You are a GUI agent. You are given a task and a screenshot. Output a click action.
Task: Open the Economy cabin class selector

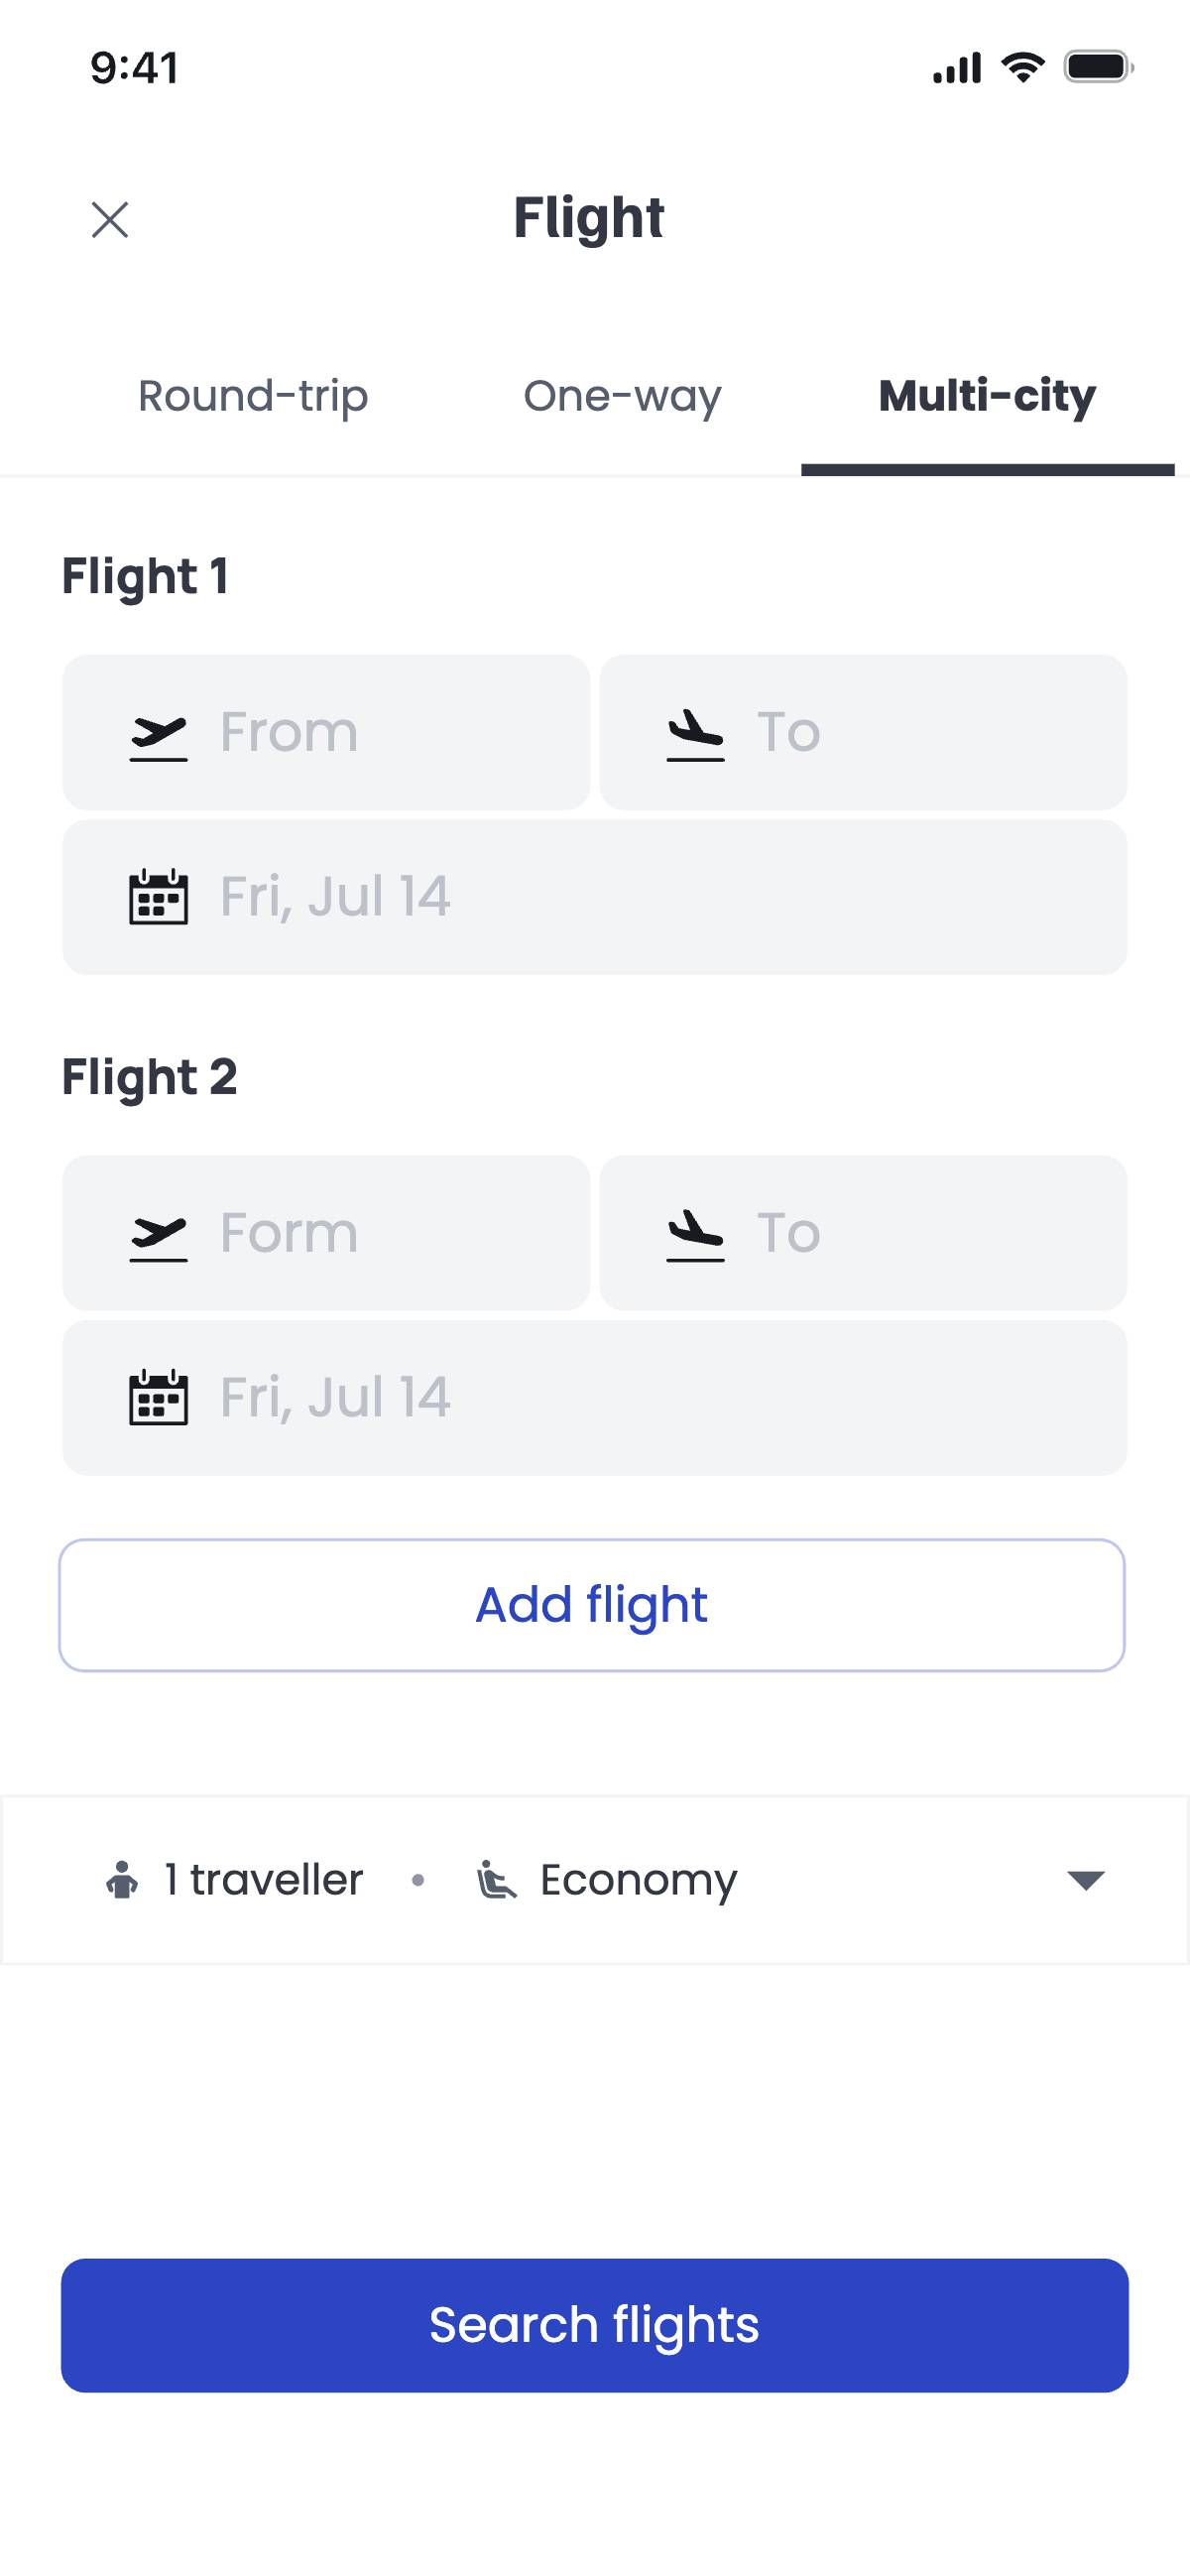638,1880
